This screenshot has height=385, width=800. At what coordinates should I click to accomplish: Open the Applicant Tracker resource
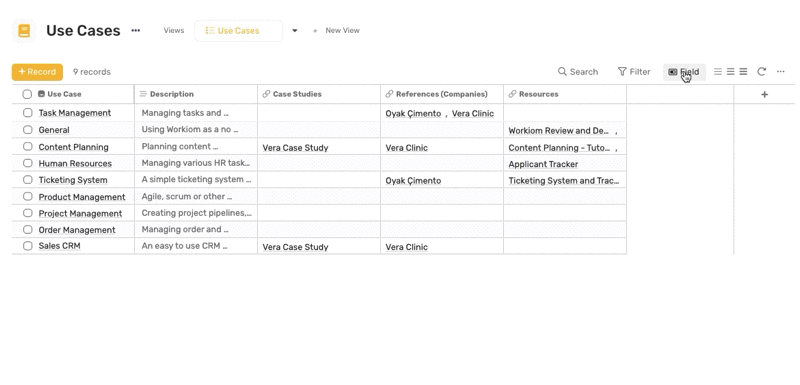(543, 164)
